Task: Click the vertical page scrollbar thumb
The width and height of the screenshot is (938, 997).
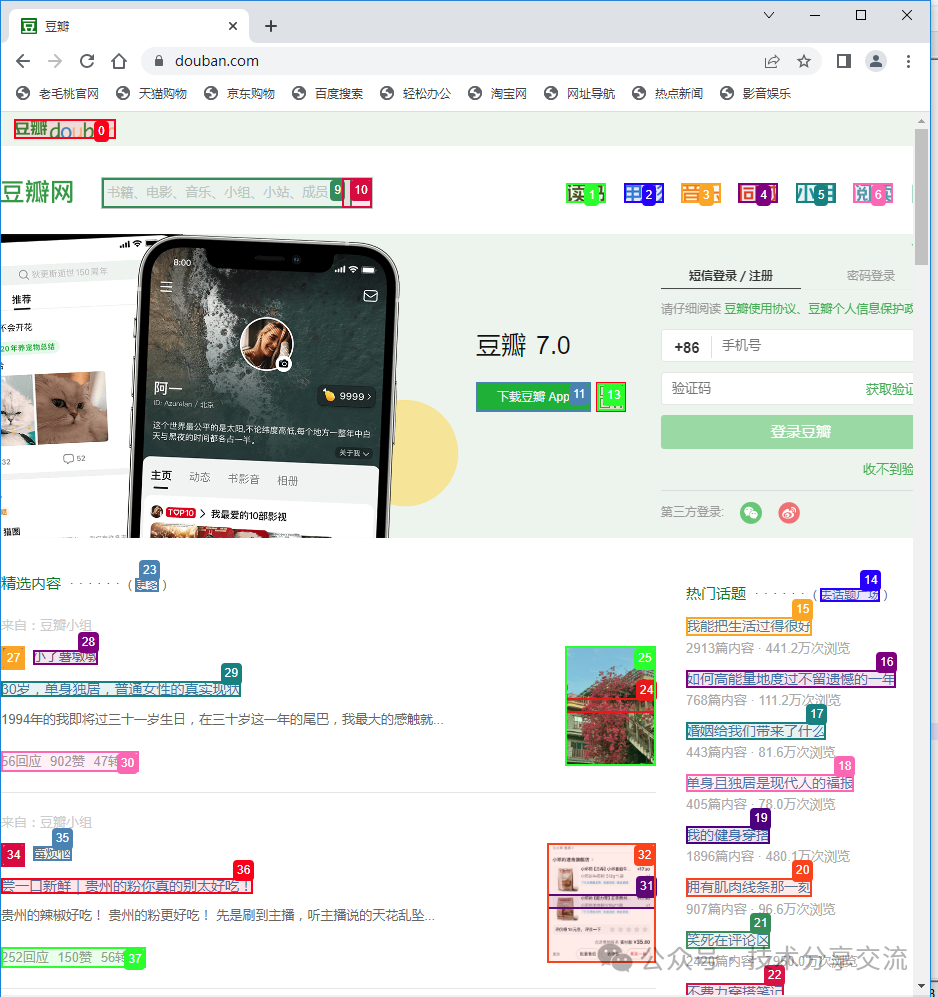Action: click(x=921, y=197)
